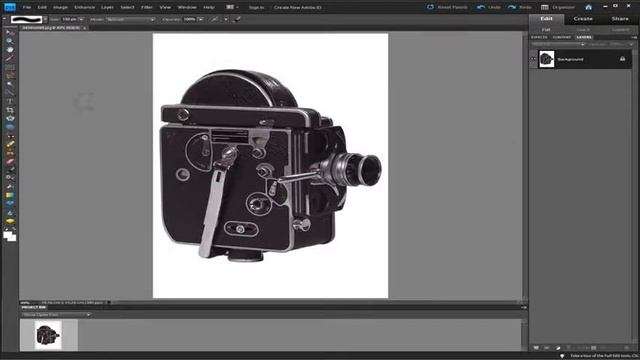Select the Custom Shape tool

(10, 204)
